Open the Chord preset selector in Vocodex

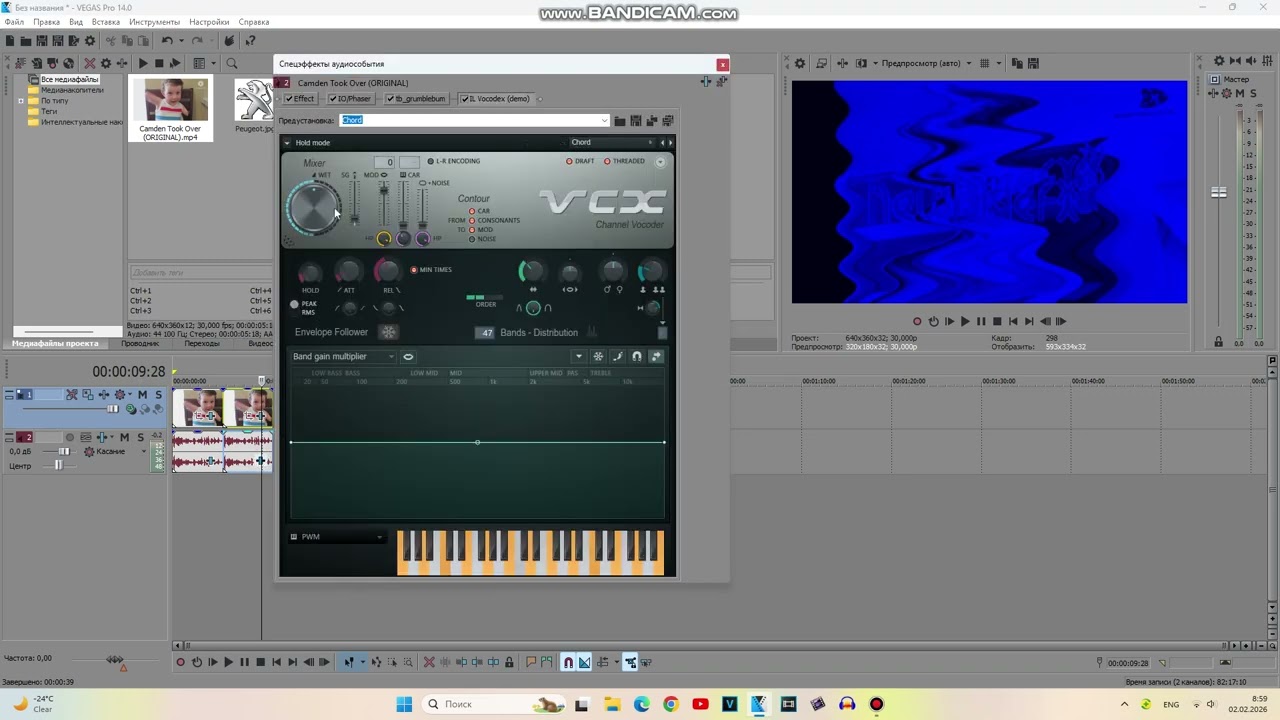tap(611, 142)
